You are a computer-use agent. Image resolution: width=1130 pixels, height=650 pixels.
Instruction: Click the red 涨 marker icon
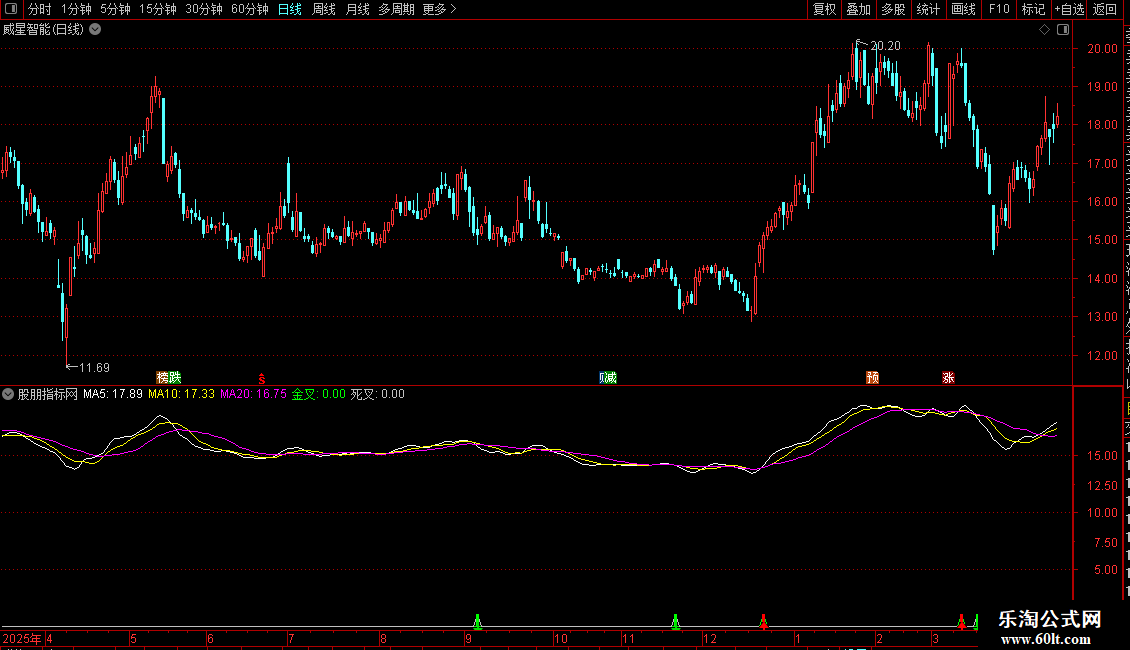[x=948, y=378]
